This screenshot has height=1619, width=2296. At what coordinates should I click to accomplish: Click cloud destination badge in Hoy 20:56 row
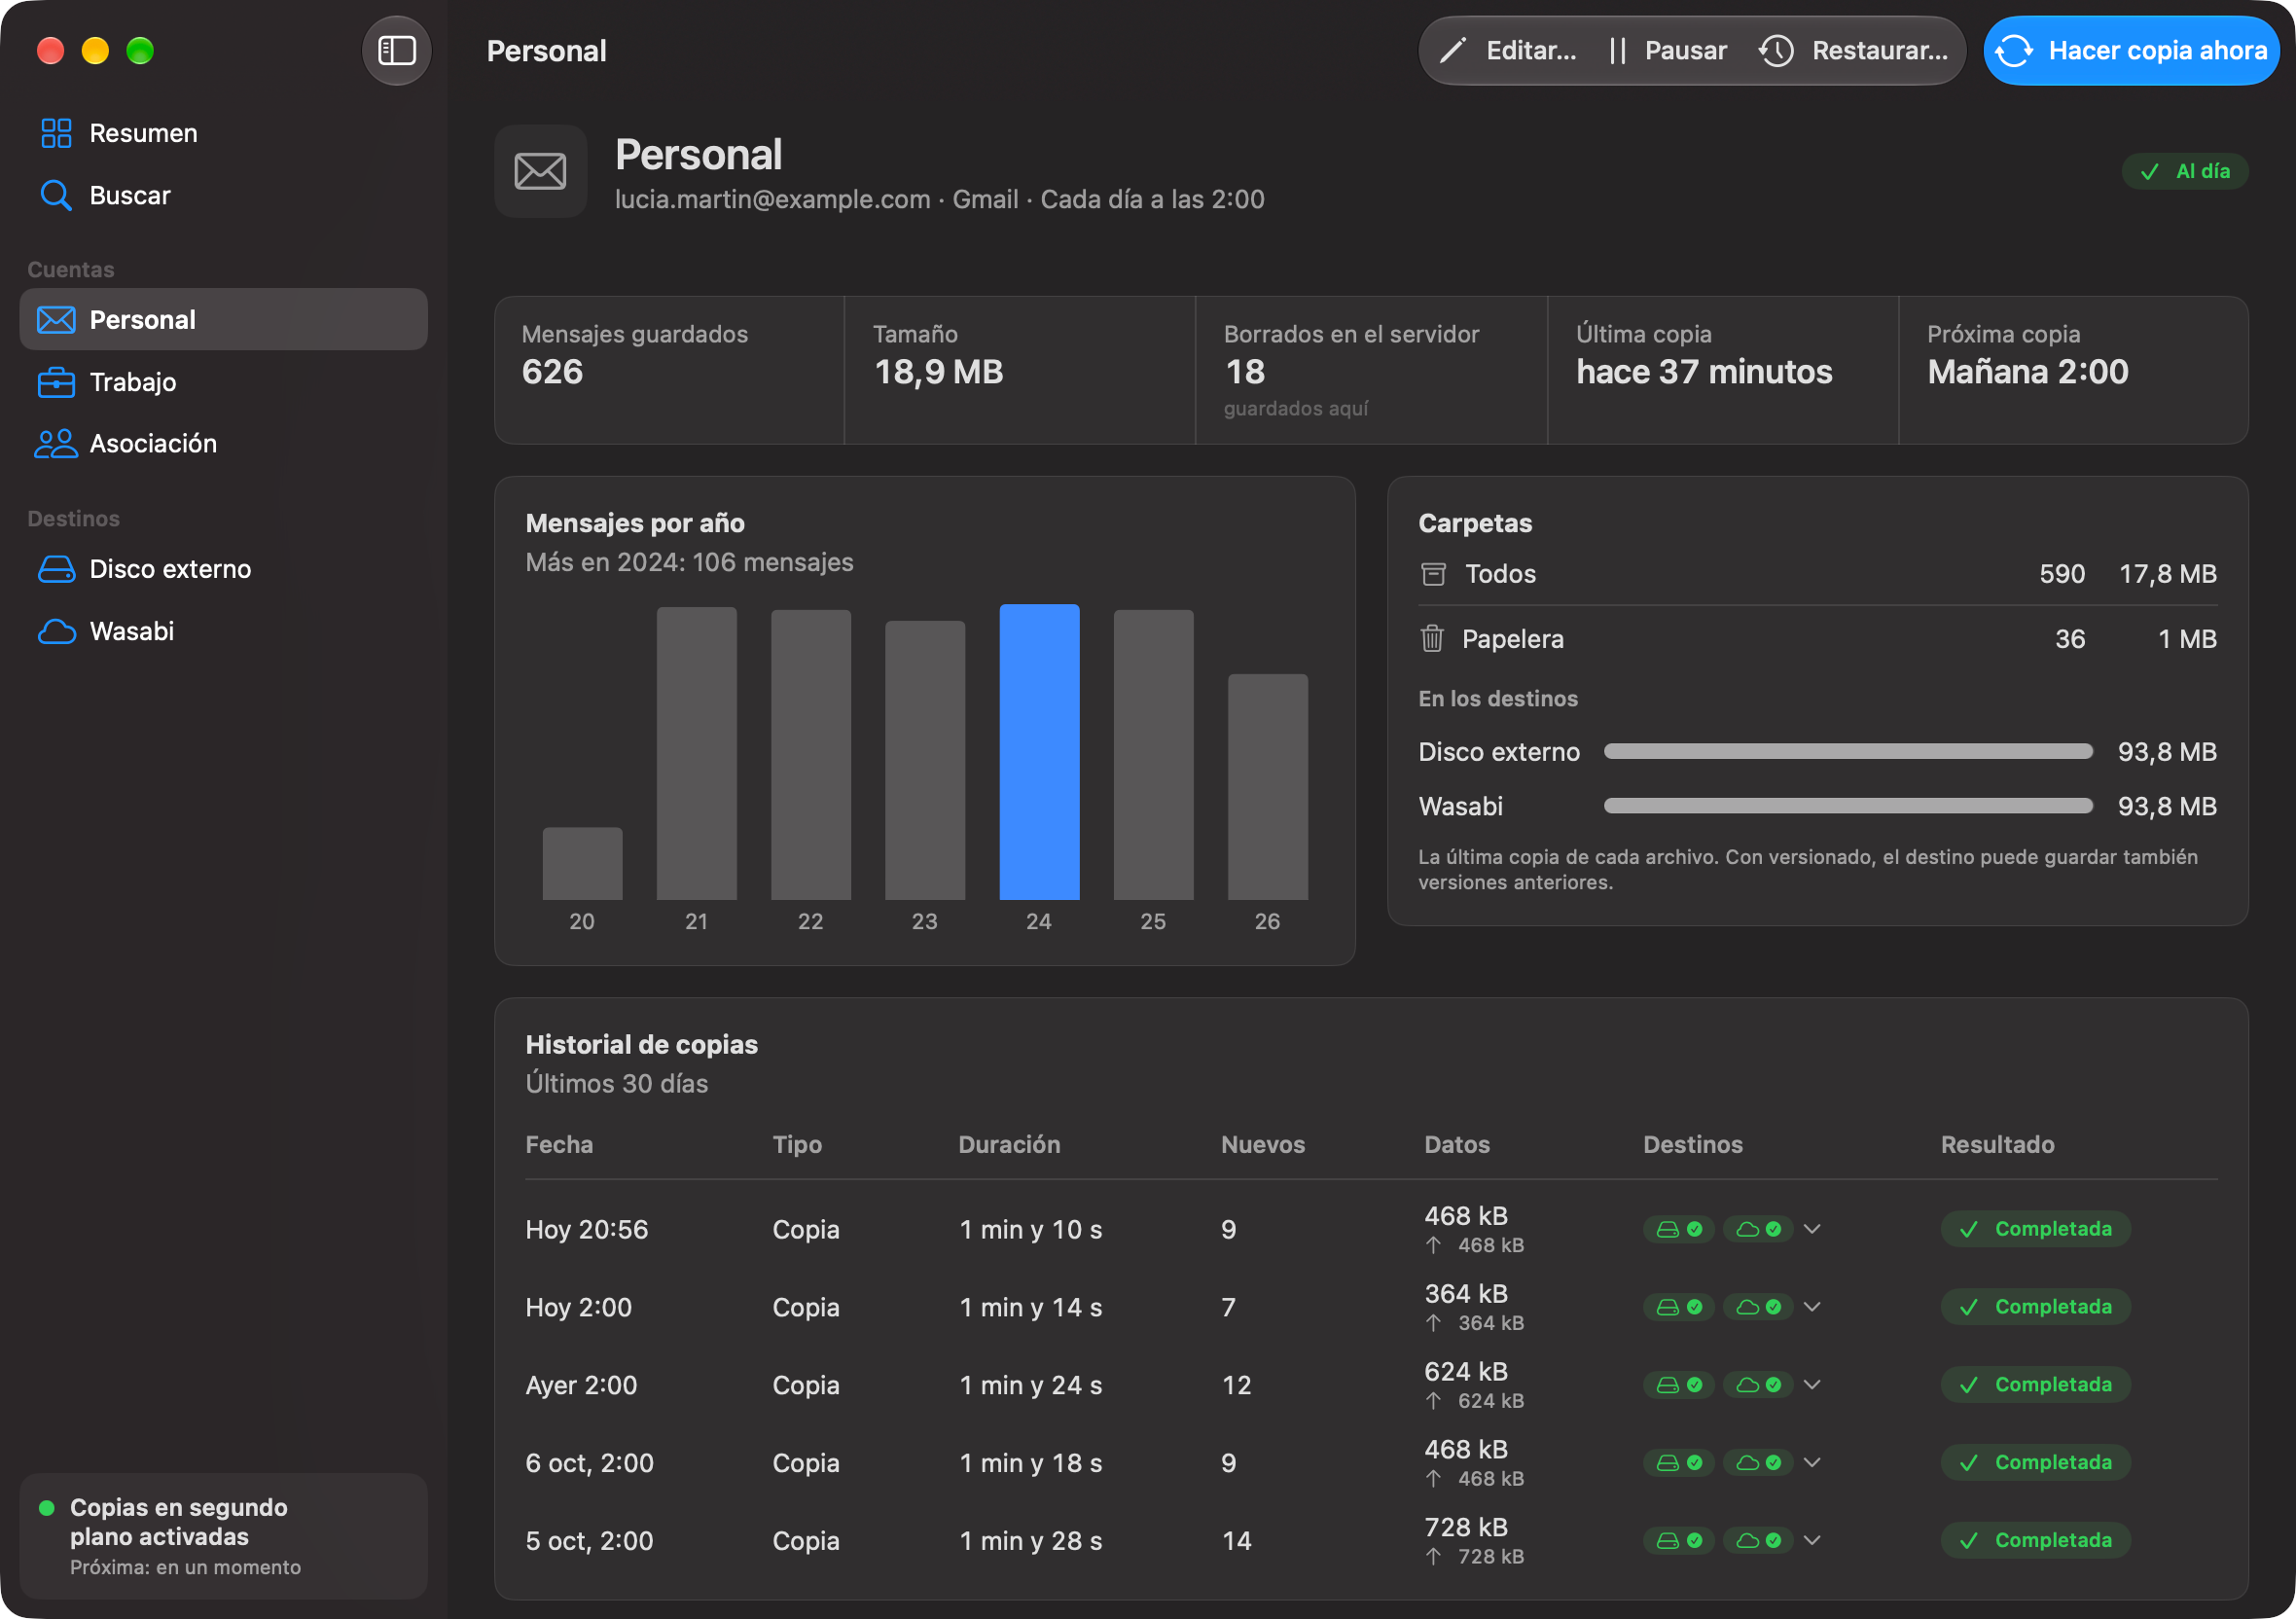click(x=1758, y=1229)
